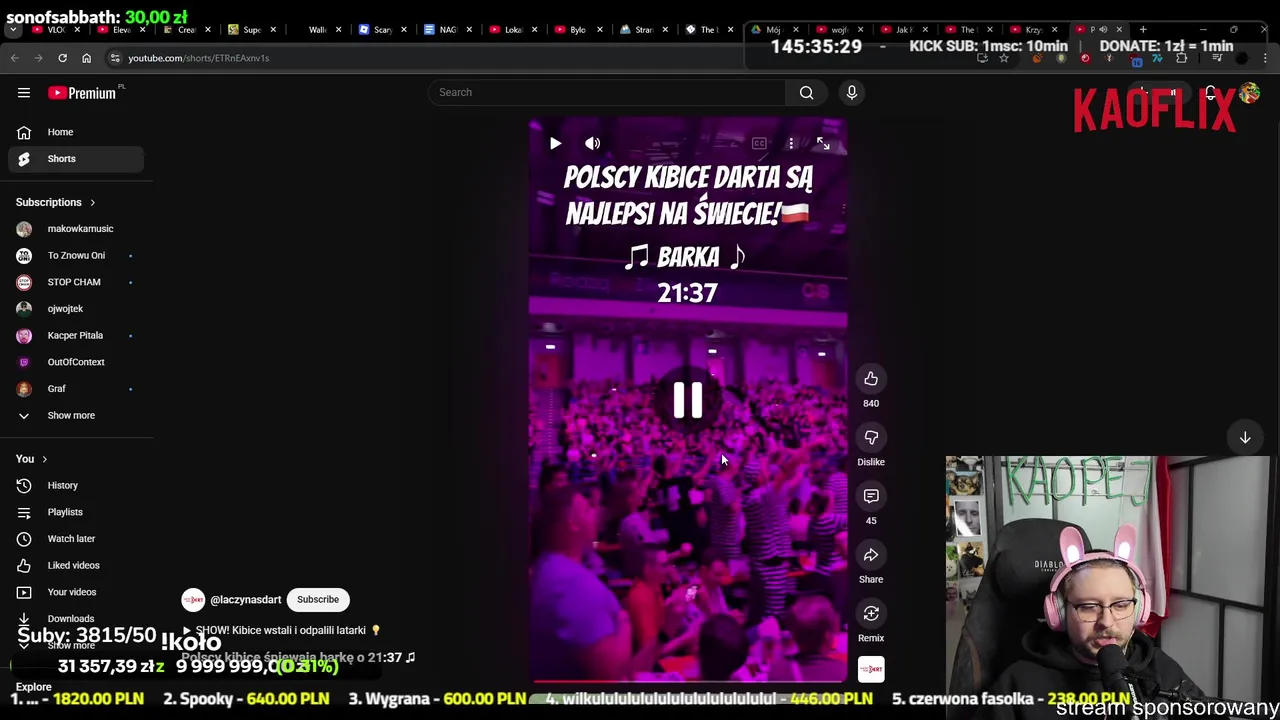
Task: Open STOP CHAM channel
Action: (x=76, y=282)
